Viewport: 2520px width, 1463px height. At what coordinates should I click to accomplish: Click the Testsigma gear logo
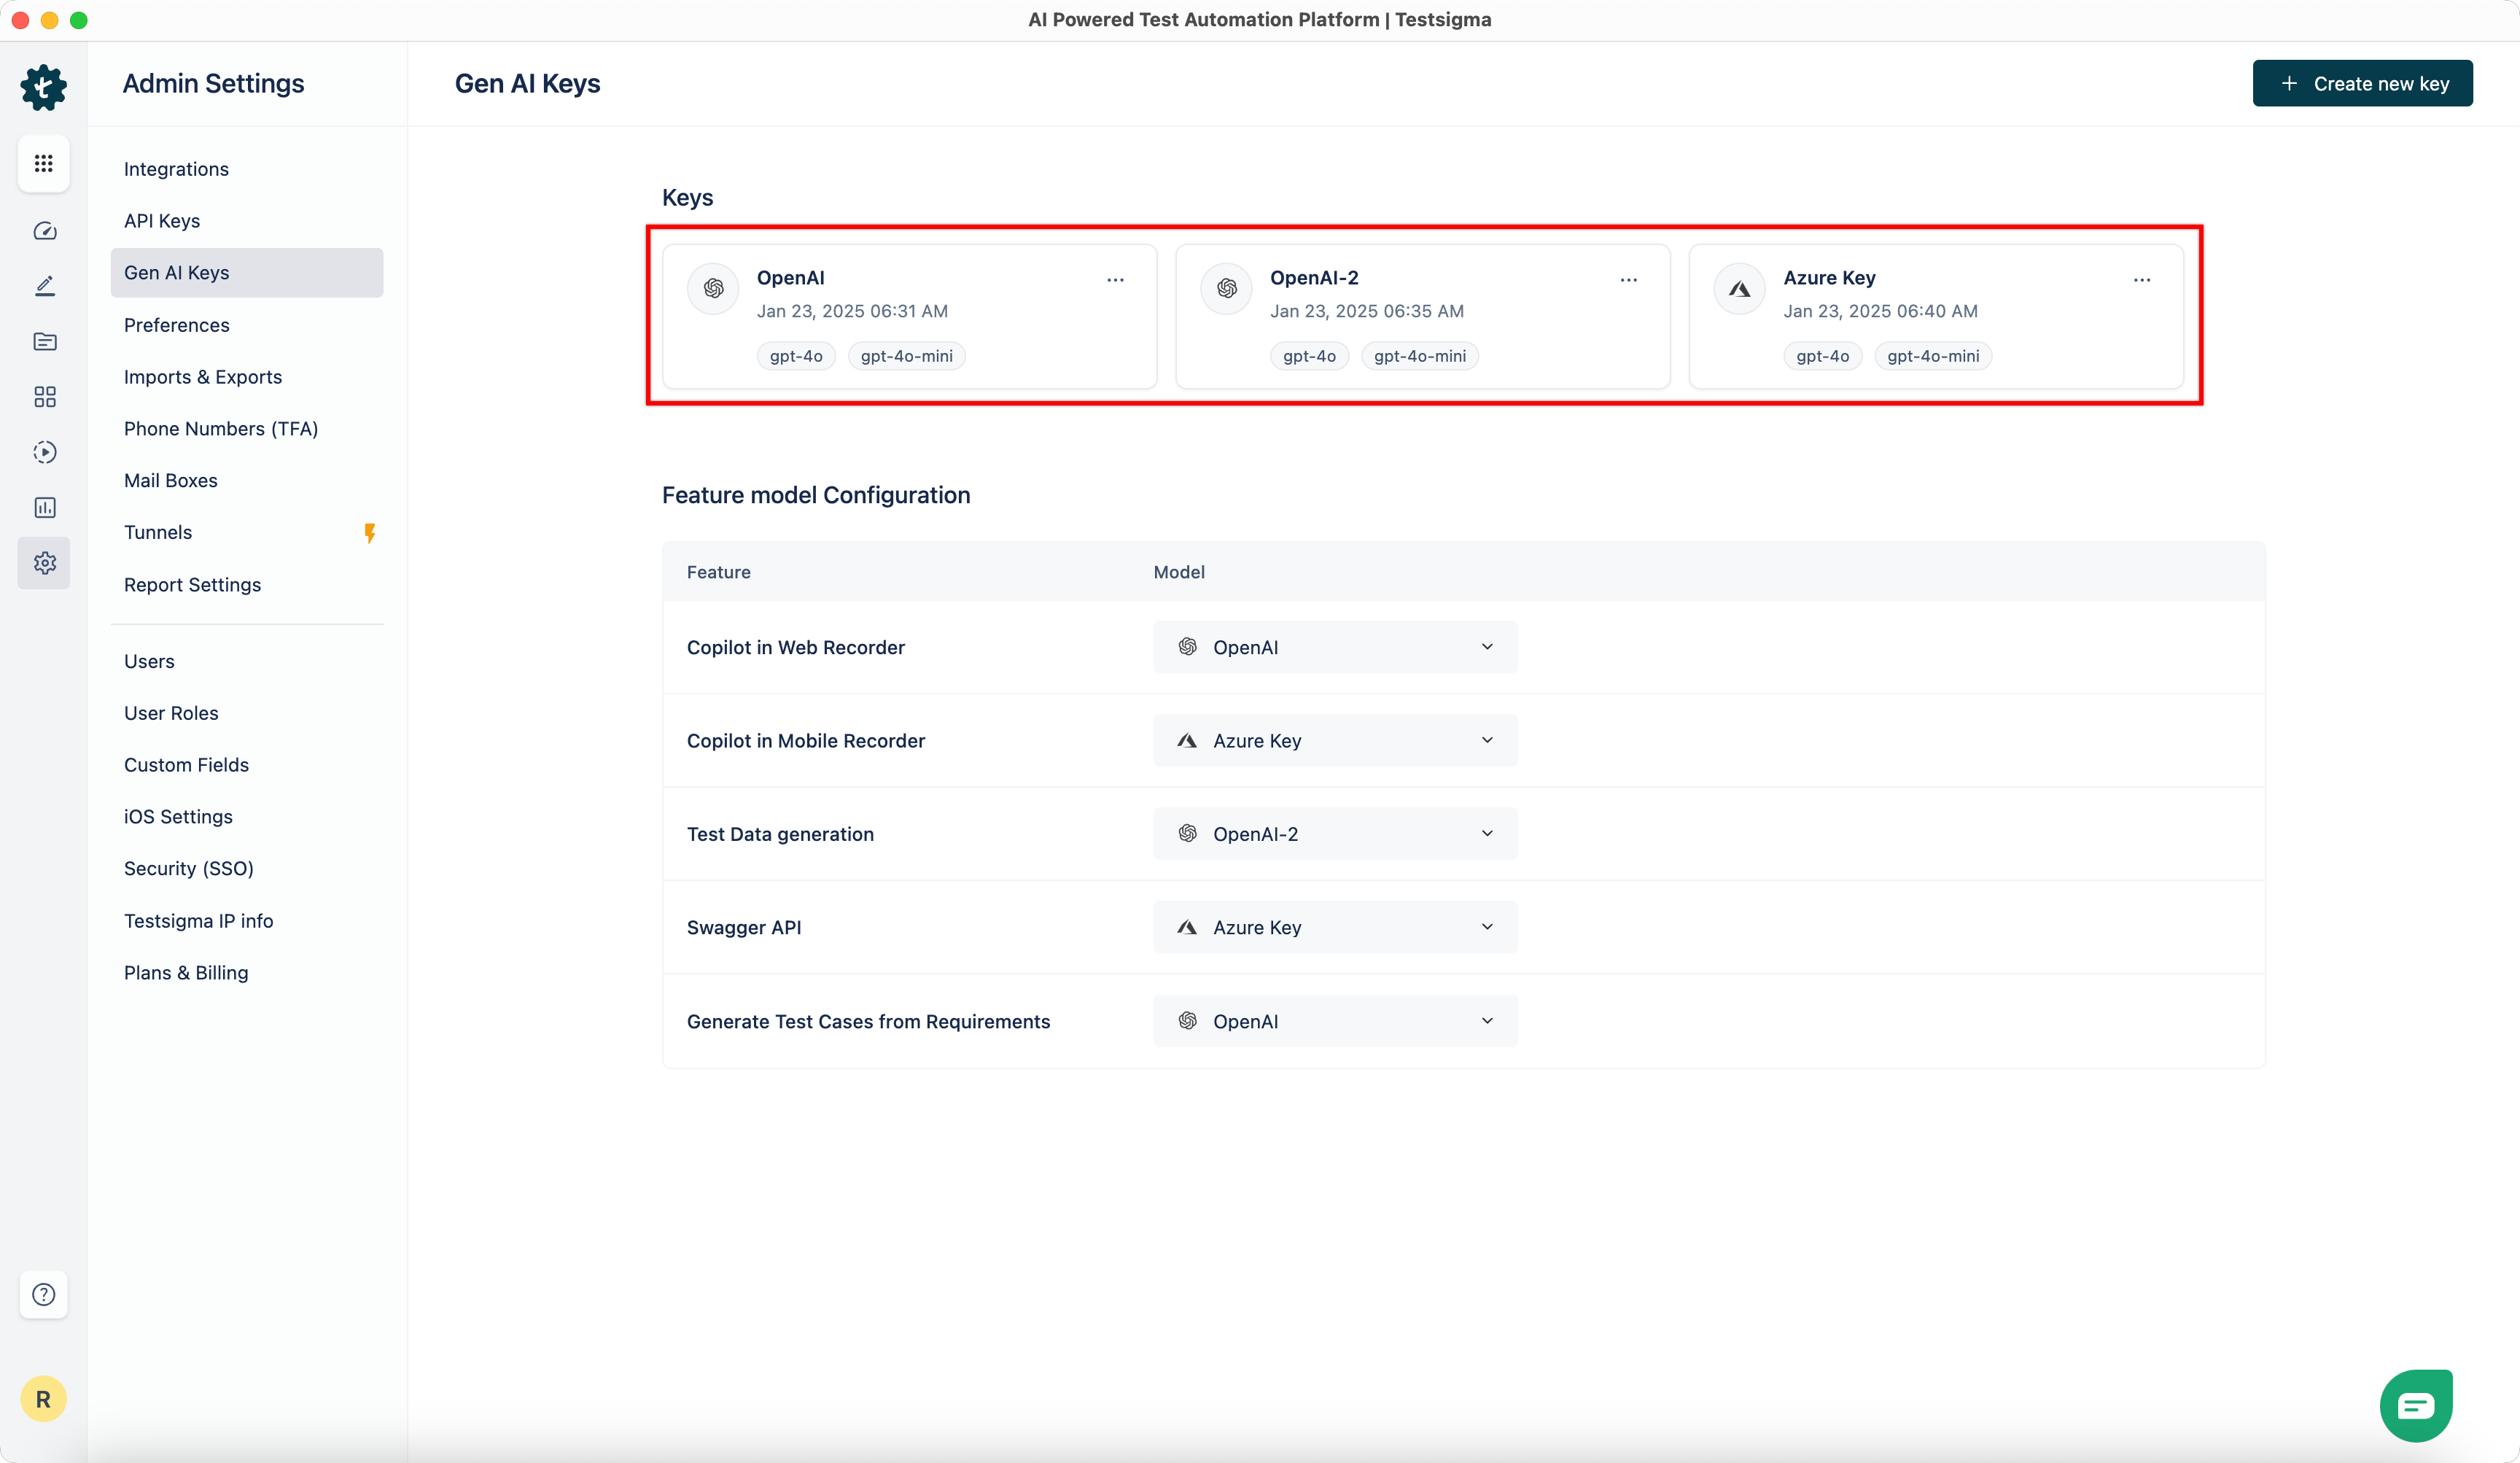[x=43, y=87]
